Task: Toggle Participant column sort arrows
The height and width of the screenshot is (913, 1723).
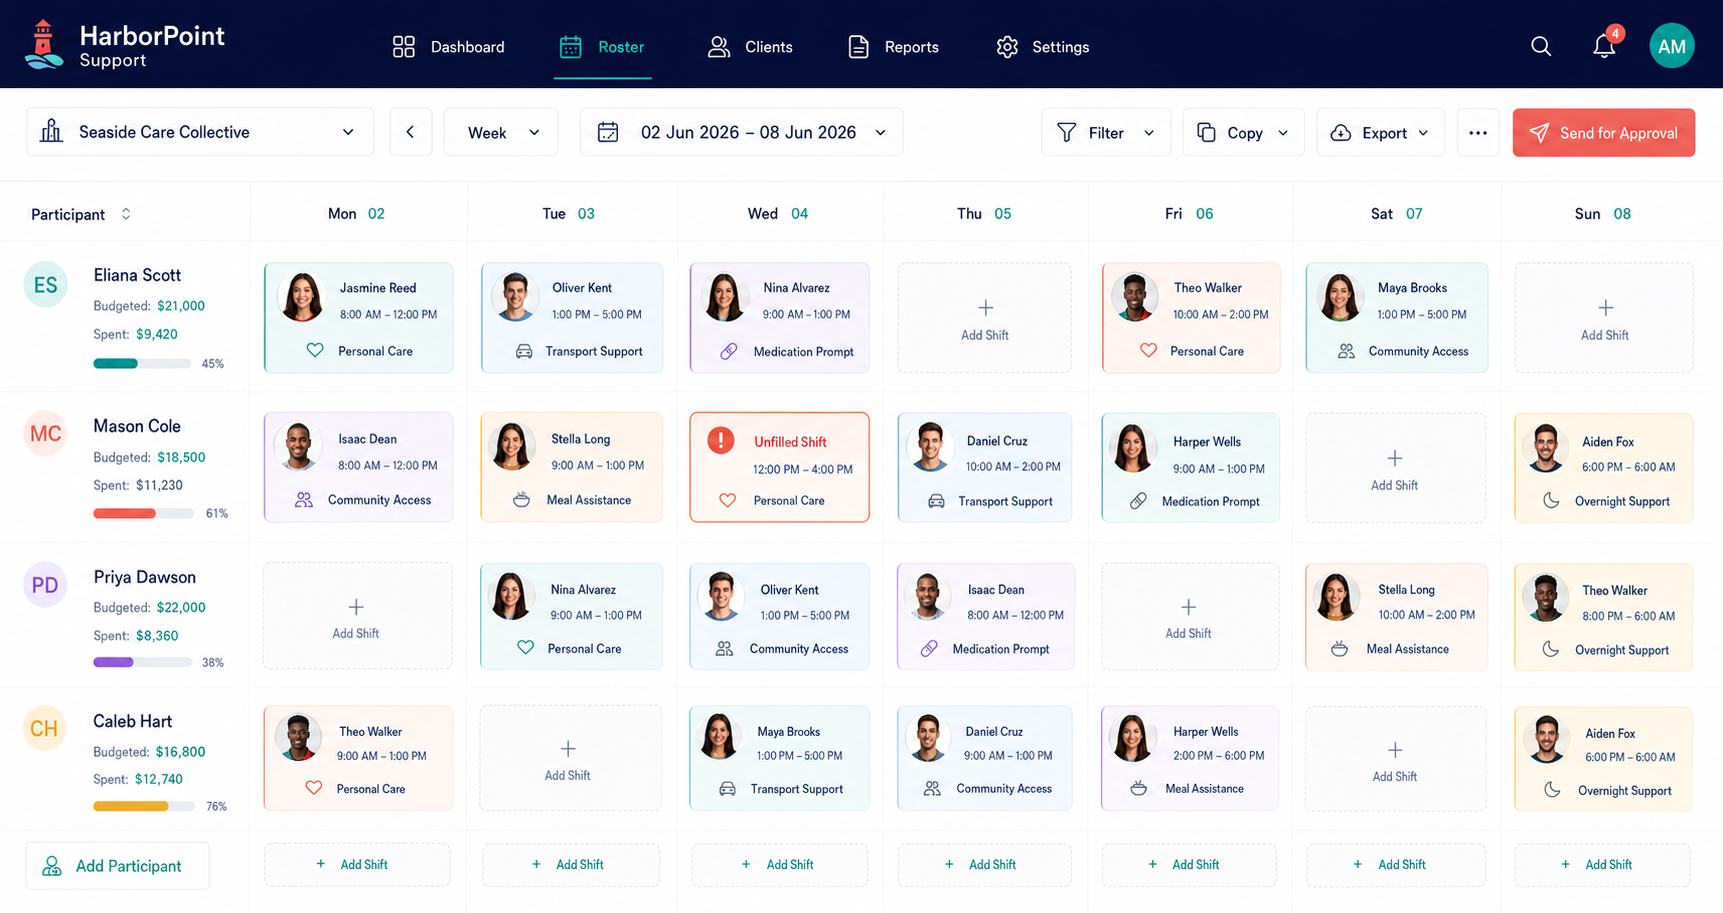Action: click(126, 214)
